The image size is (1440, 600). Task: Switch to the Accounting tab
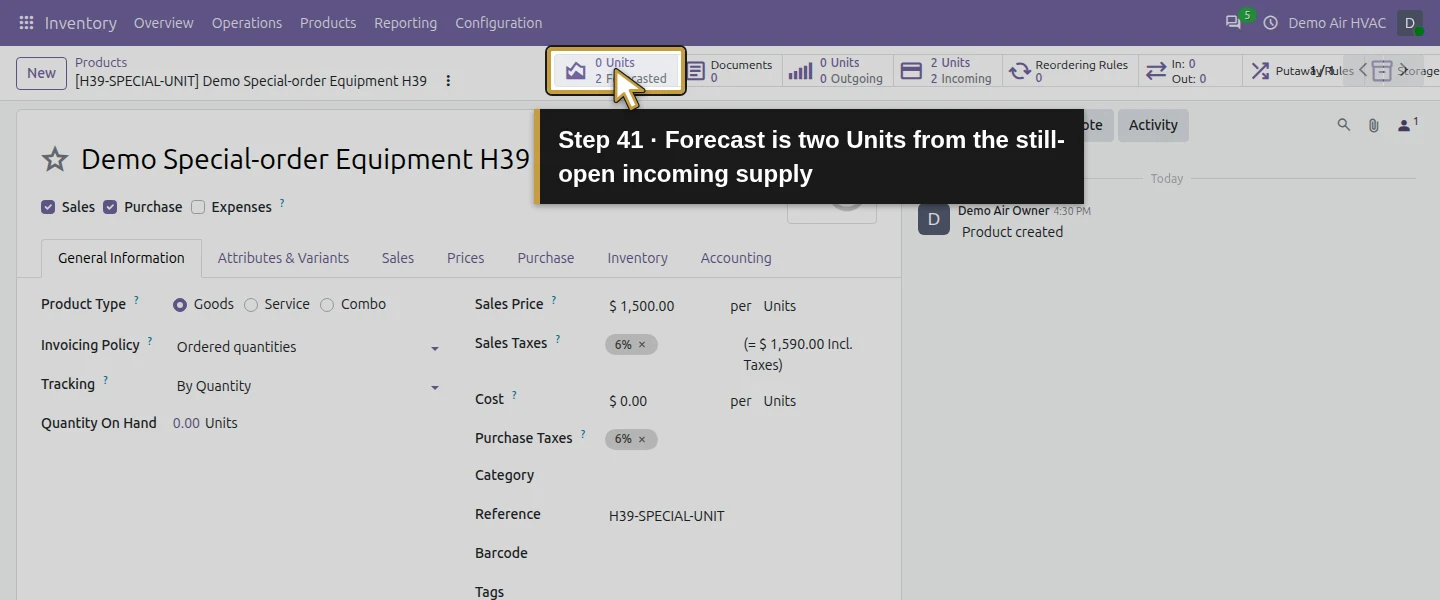[736, 258]
